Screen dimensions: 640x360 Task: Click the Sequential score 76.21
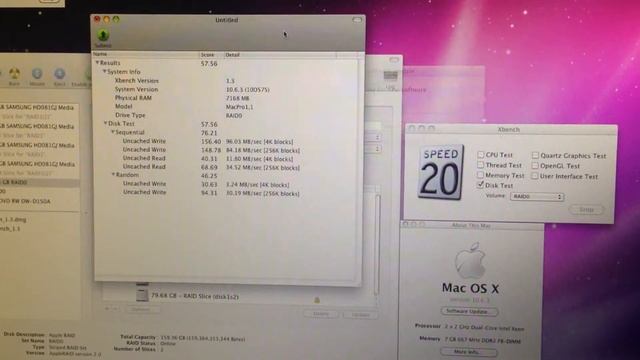tap(209, 133)
